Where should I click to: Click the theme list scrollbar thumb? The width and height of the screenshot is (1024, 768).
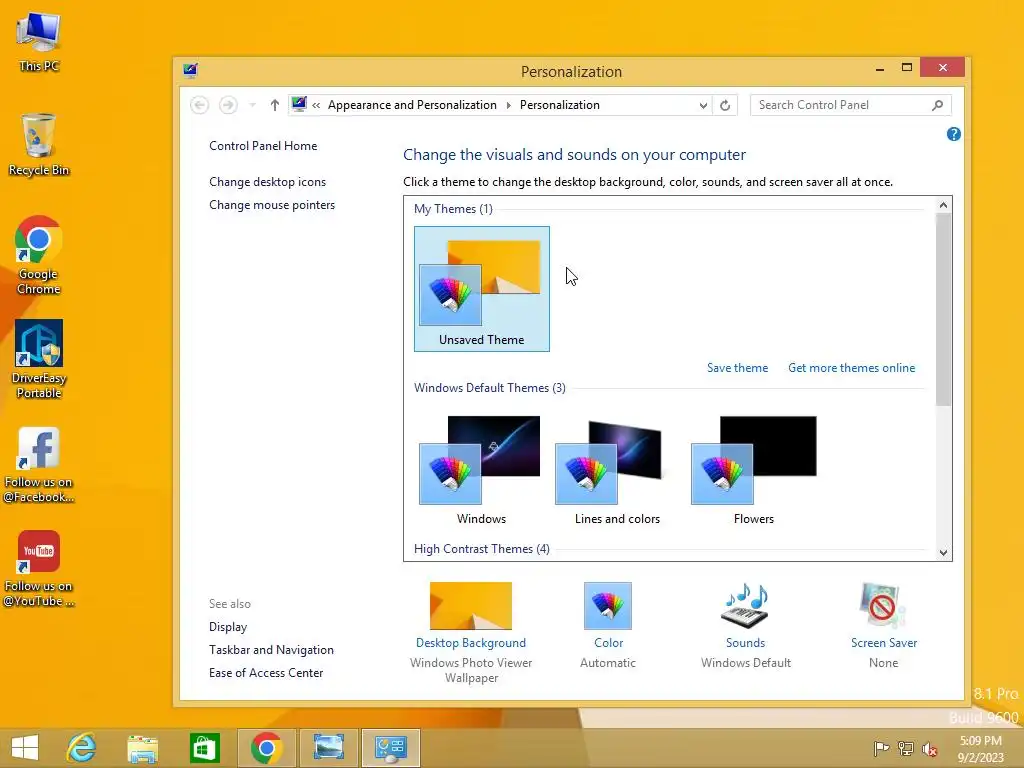[x=943, y=310]
